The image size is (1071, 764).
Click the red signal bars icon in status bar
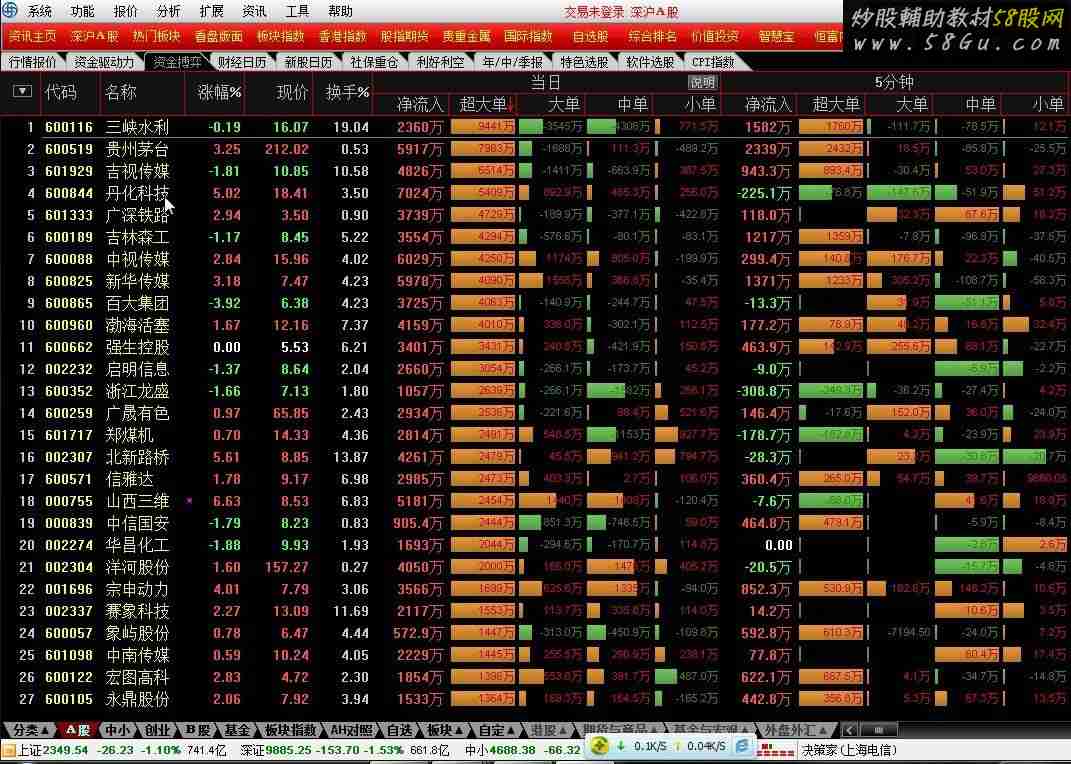tap(775, 750)
